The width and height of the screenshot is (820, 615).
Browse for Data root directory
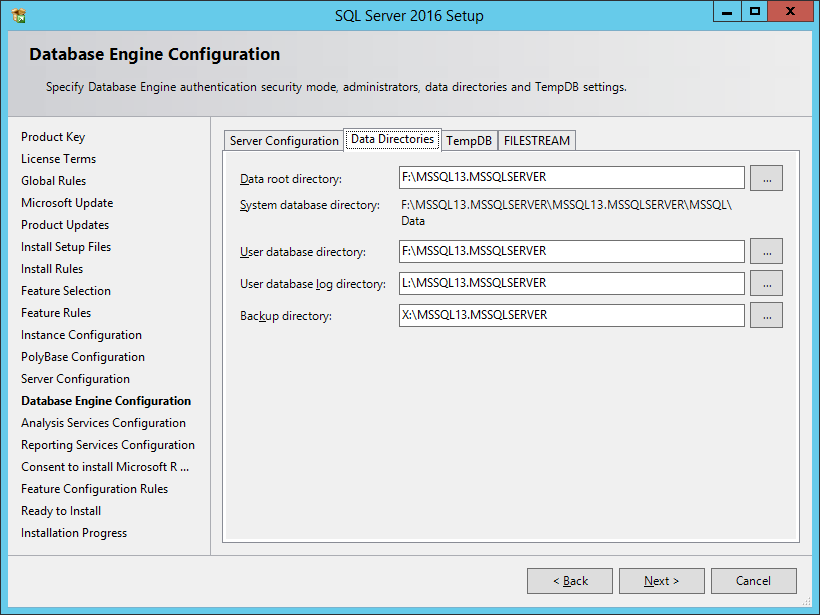tap(766, 177)
